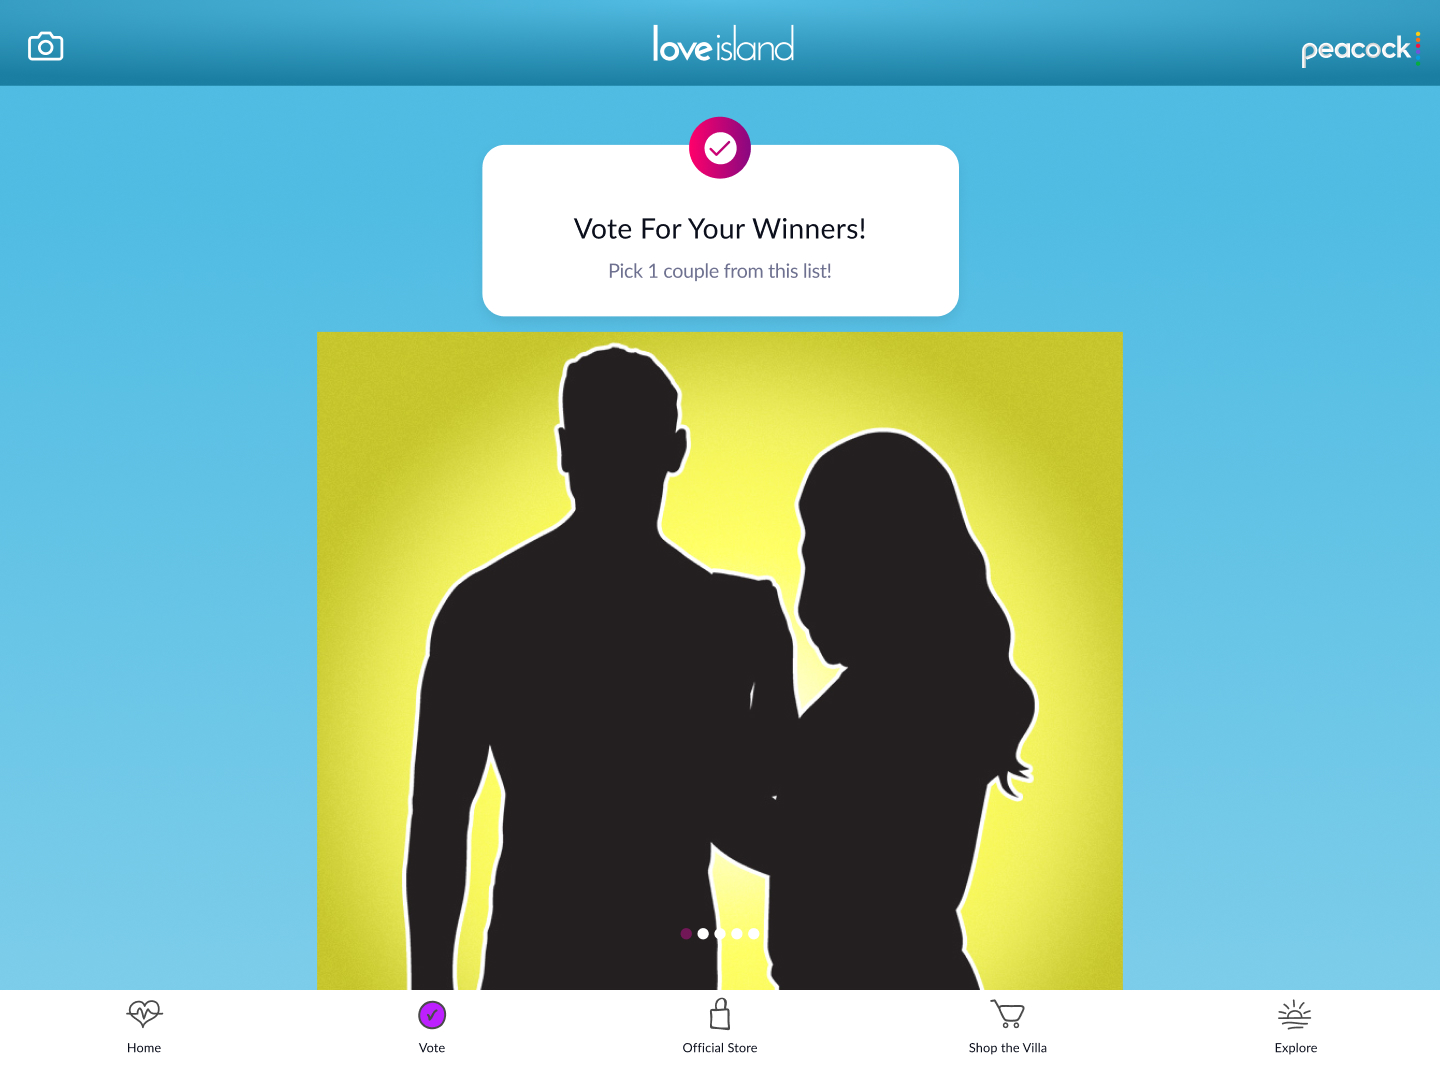
Task: Select the Home heartbeat icon
Action: [x=144, y=1014]
